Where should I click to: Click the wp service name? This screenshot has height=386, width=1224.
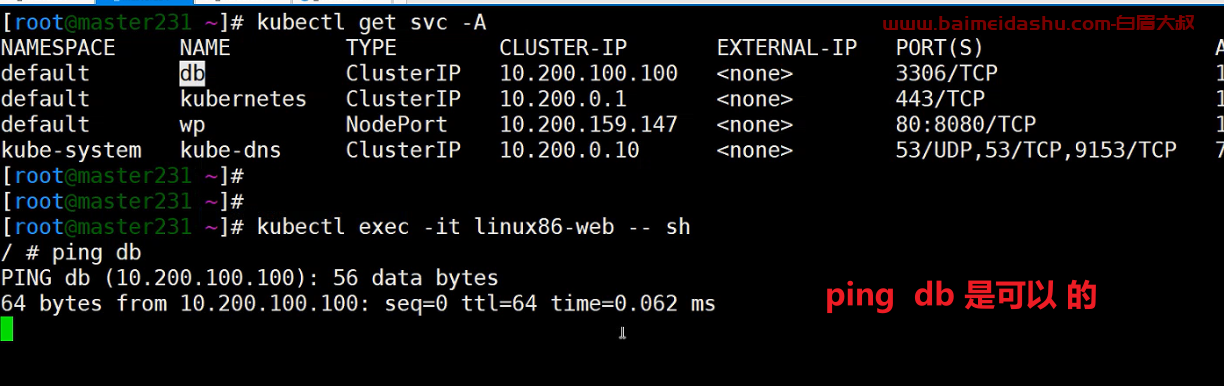192,125
